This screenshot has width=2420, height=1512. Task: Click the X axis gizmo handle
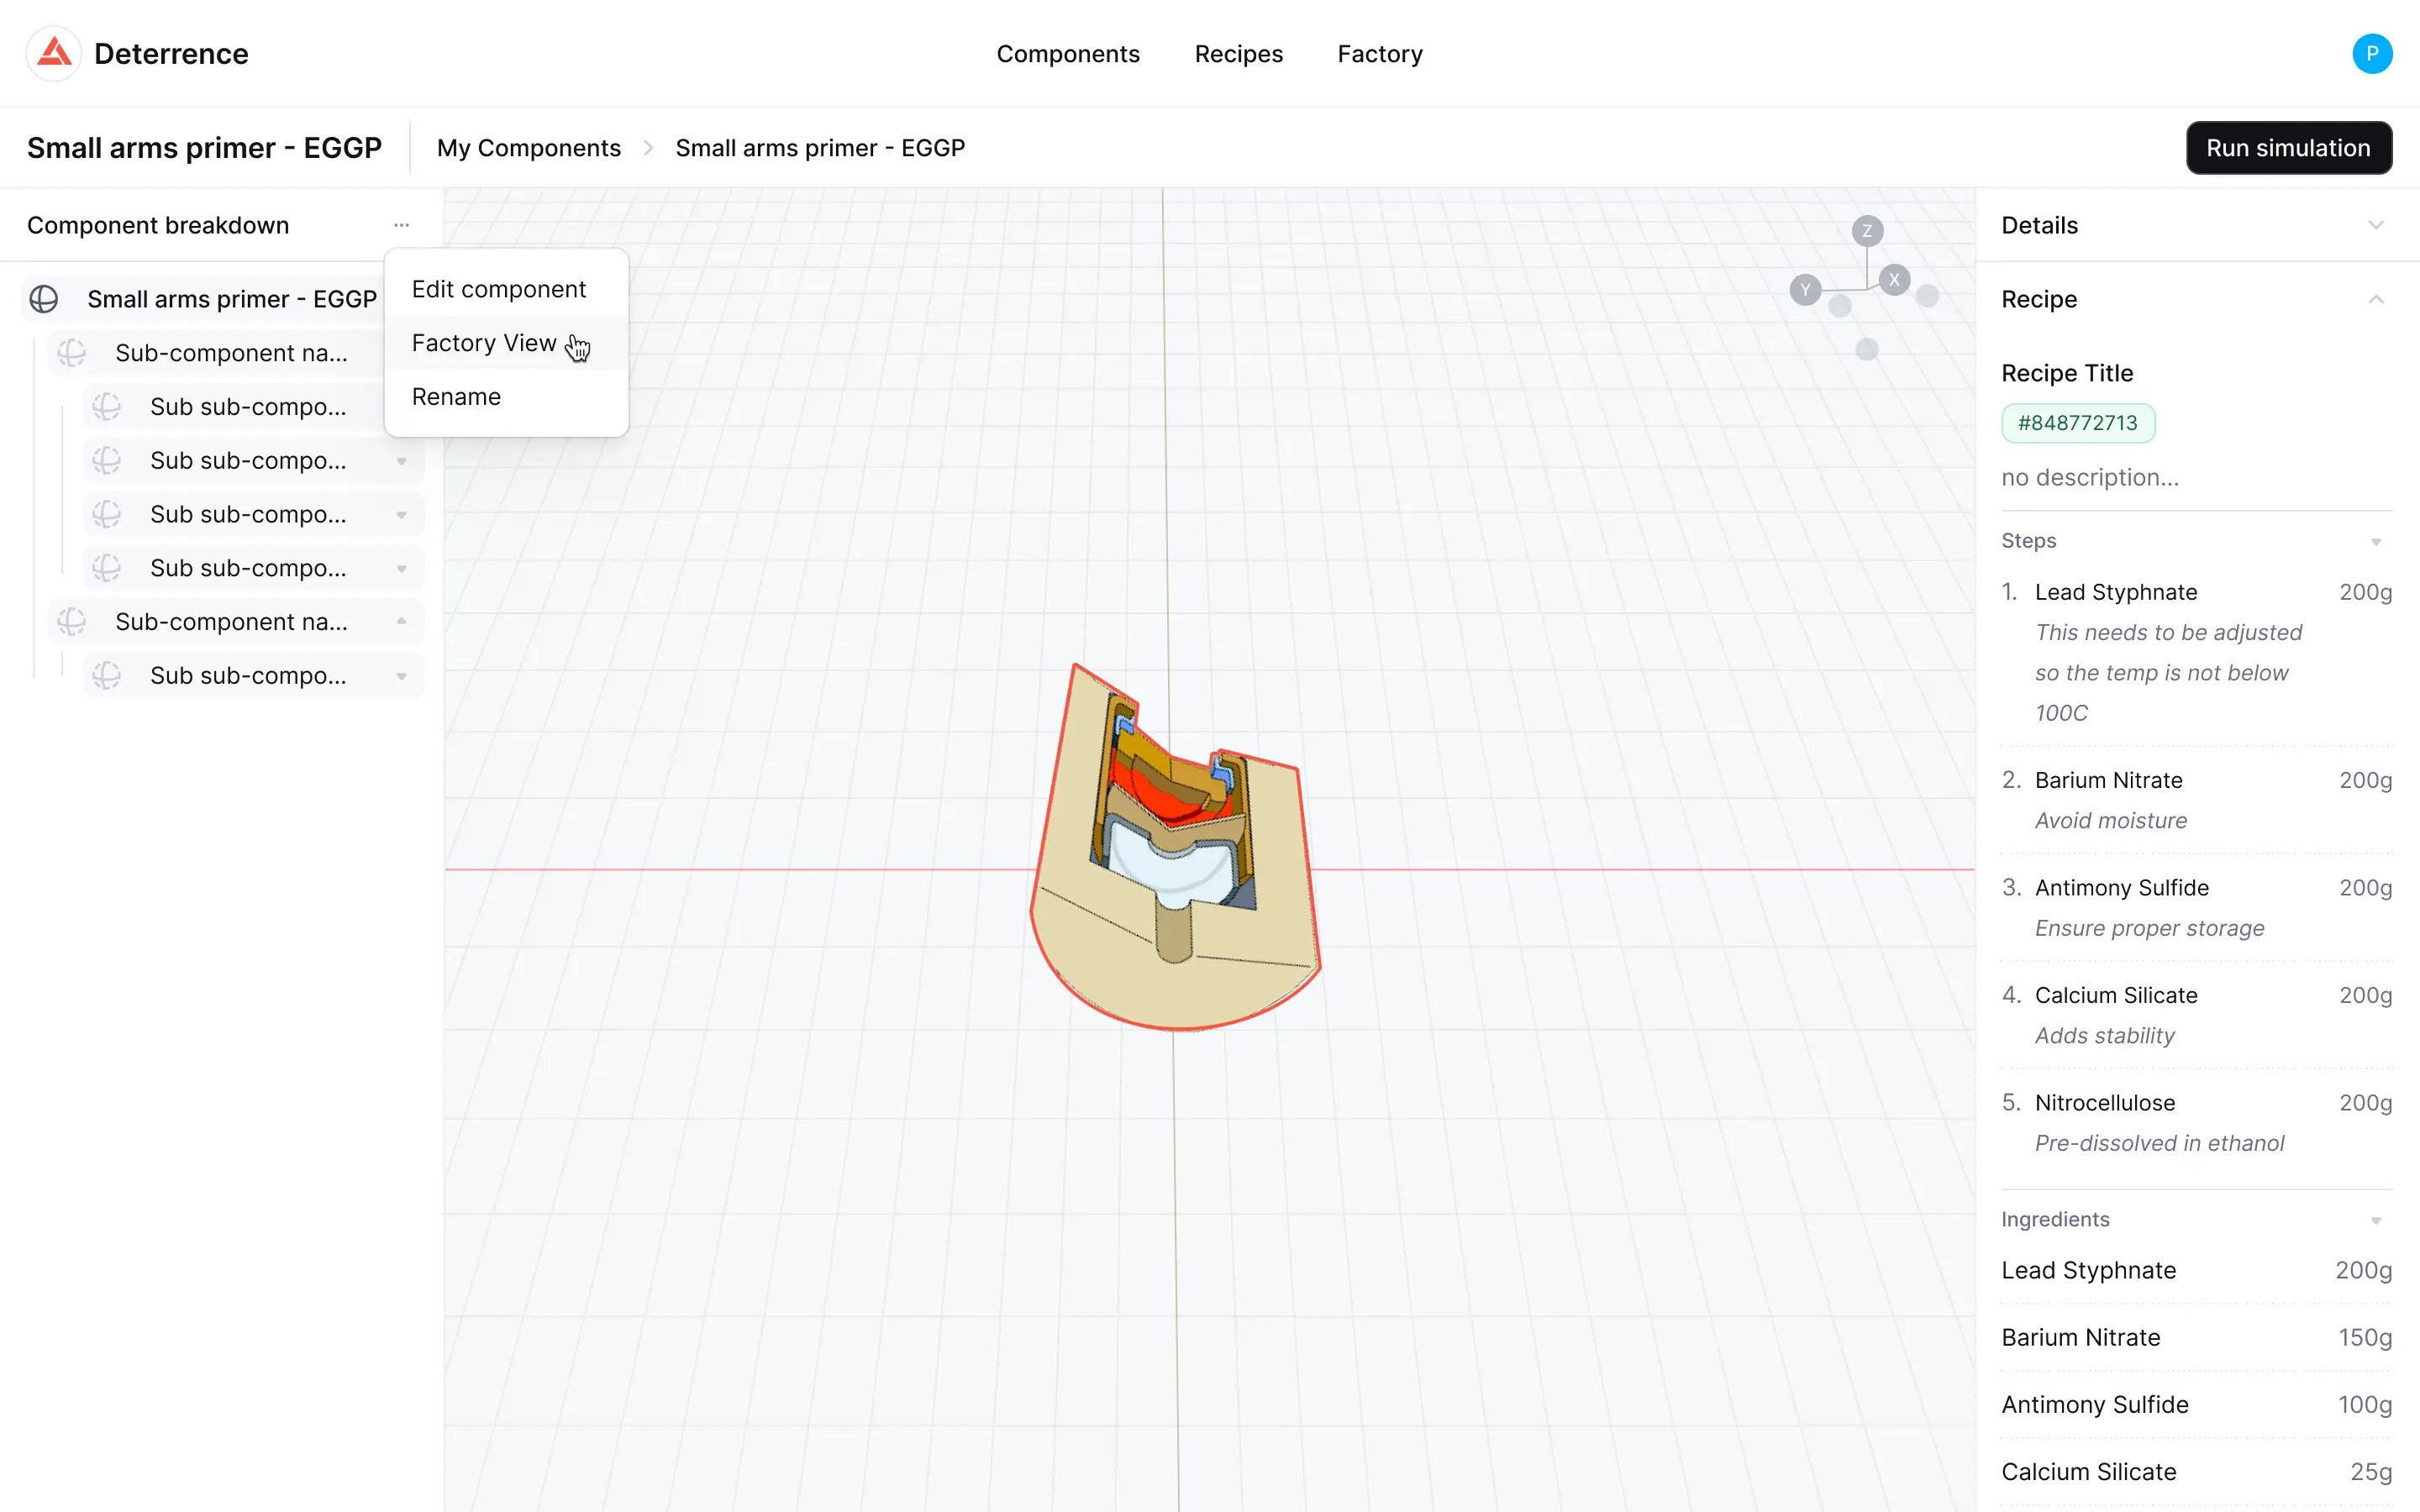(x=1893, y=280)
